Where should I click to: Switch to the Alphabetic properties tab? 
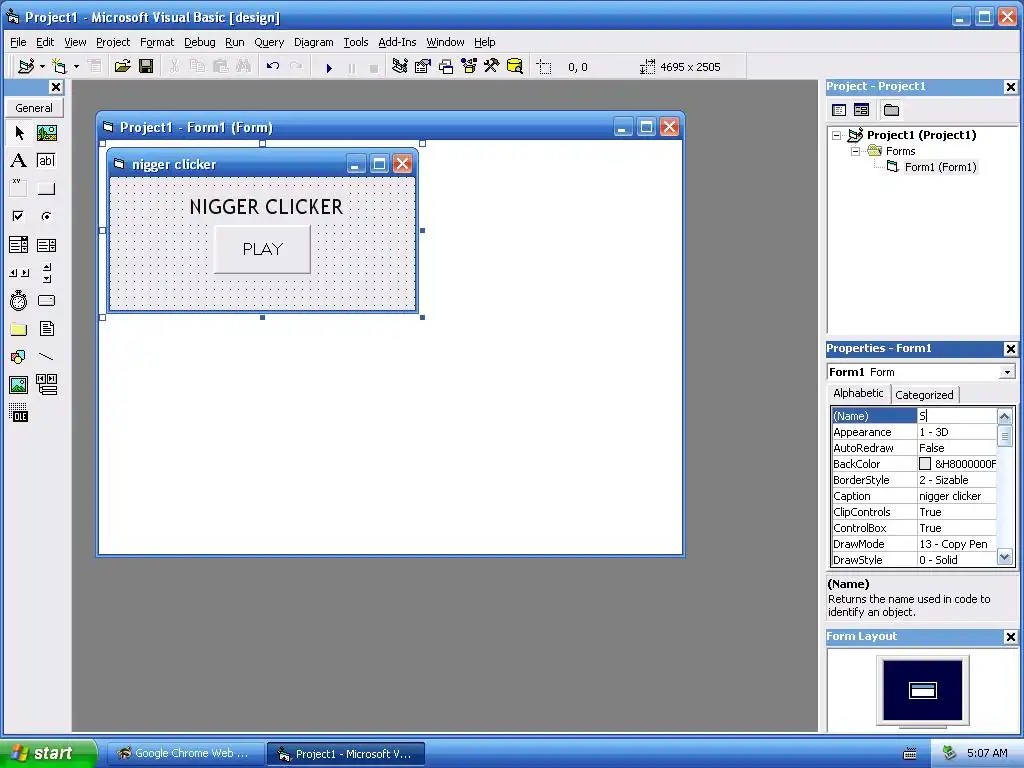[x=858, y=393]
